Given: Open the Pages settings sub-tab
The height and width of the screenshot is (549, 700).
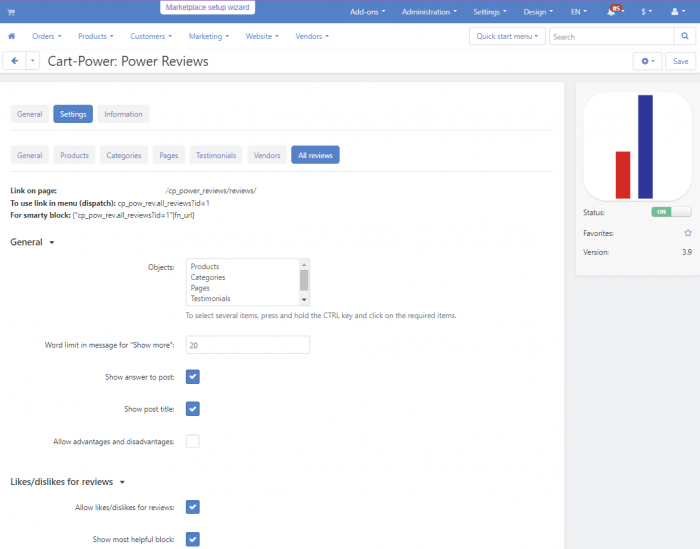Looking at the screenshot, I should (x=169, y=155).
